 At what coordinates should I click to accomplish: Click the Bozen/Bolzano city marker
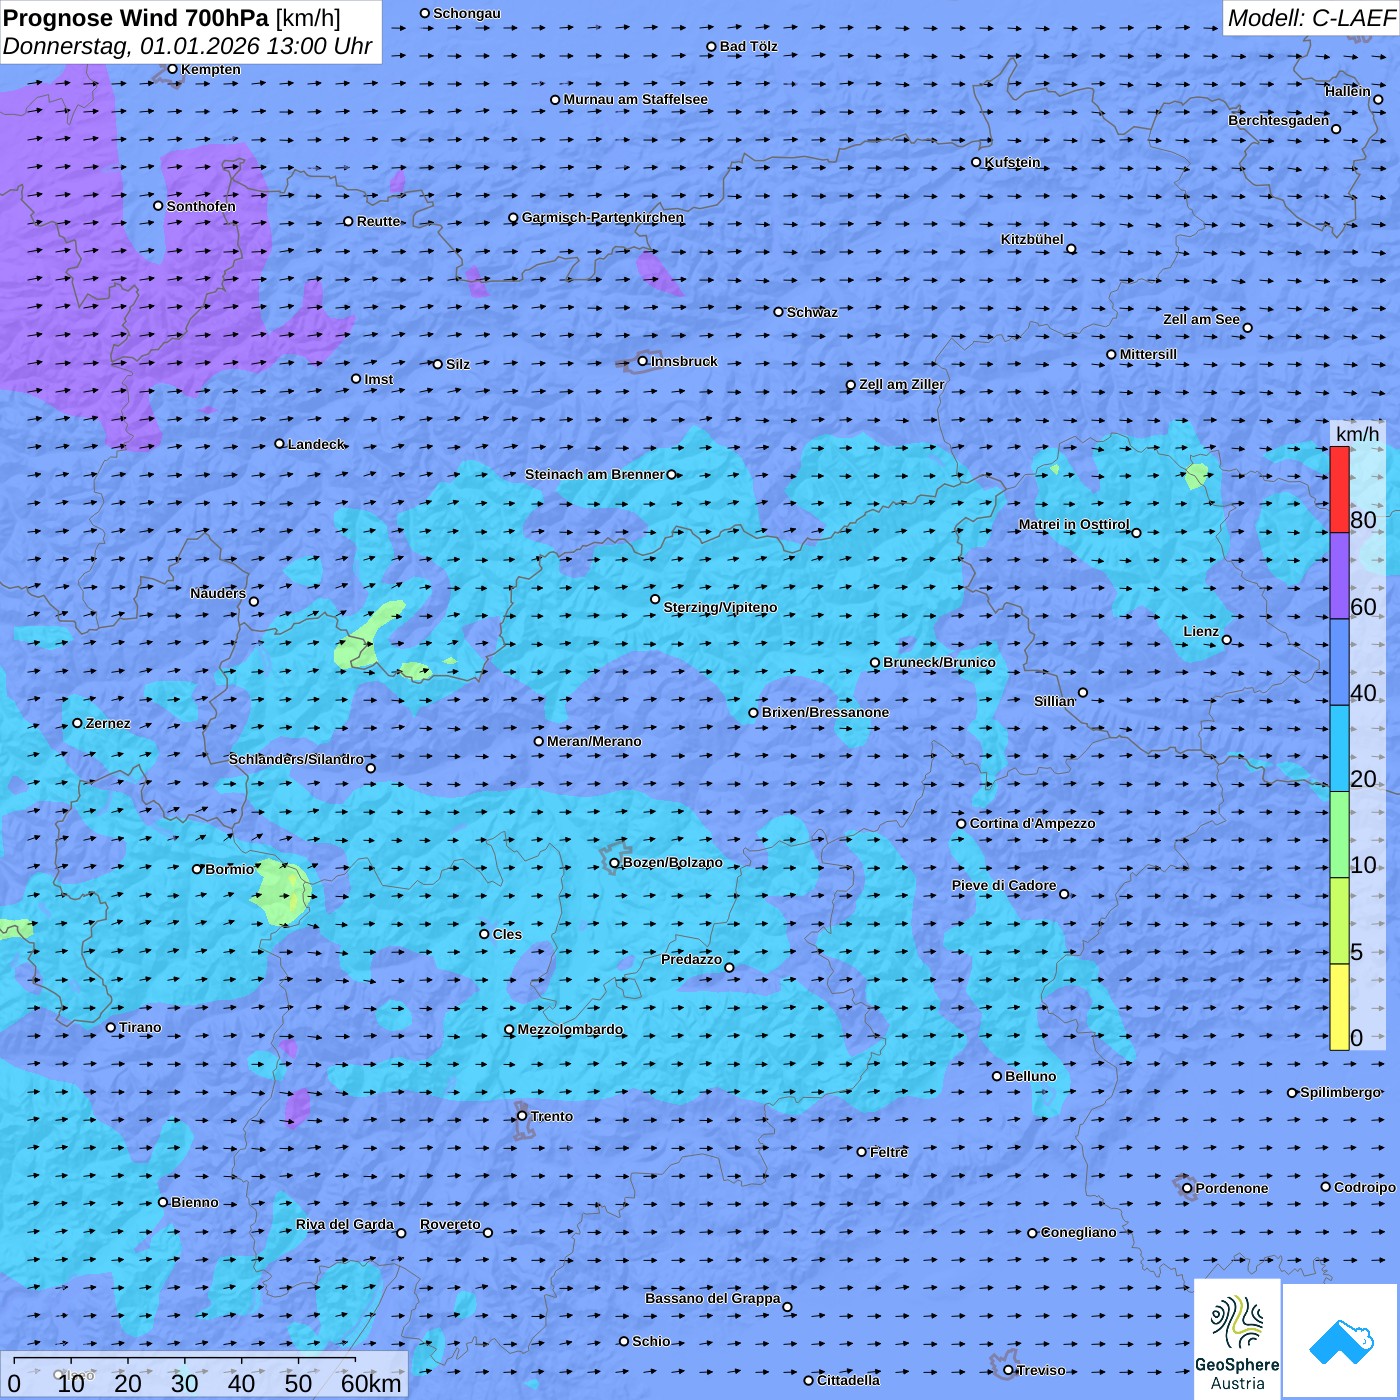[x=615, y=863]
